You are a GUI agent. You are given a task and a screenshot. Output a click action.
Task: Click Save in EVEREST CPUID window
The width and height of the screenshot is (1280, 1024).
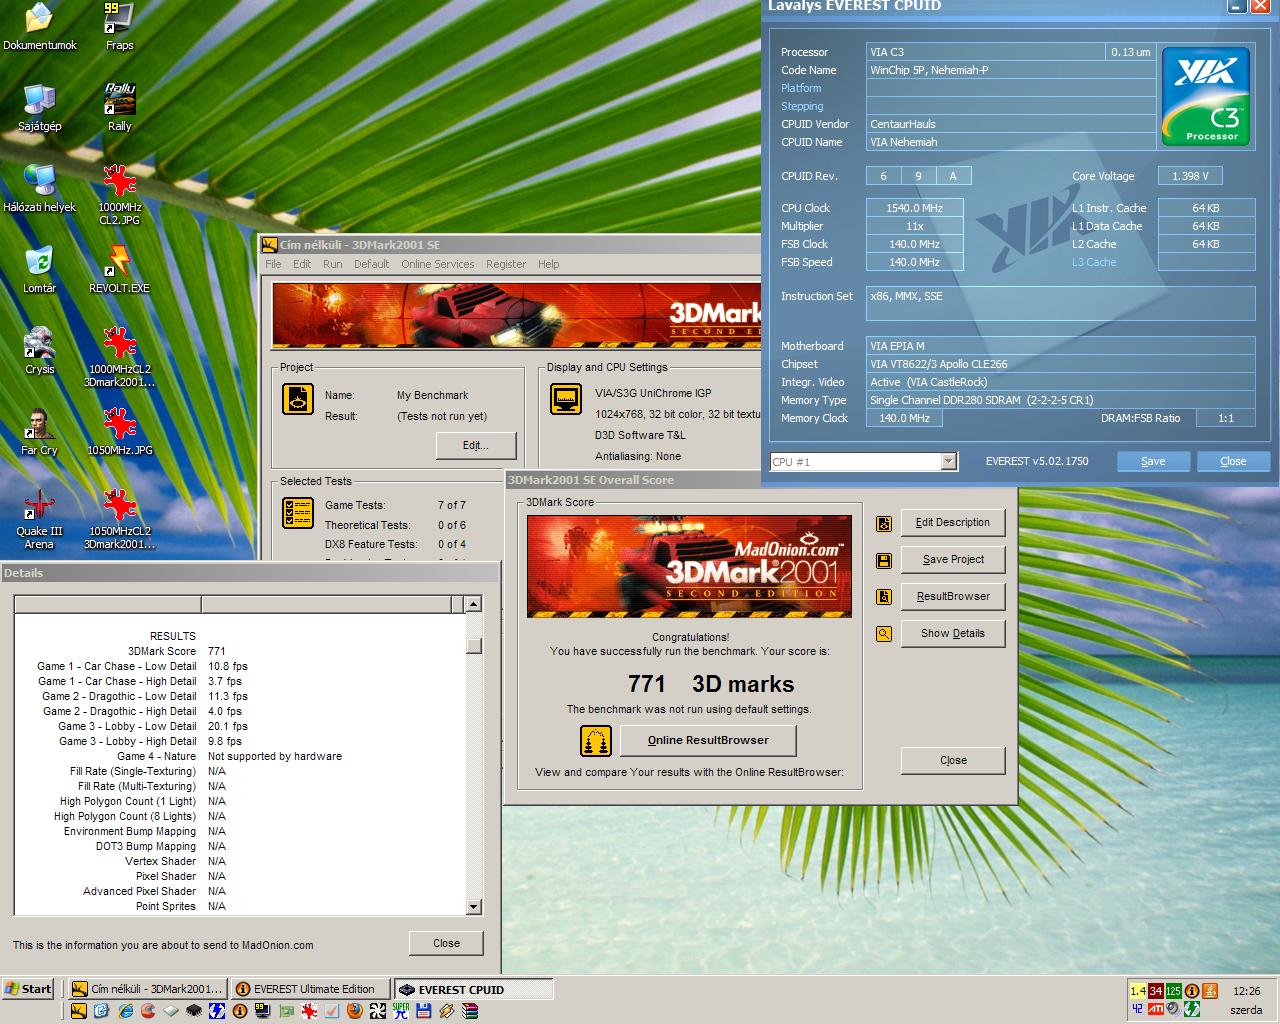[x=1153, y=461]
